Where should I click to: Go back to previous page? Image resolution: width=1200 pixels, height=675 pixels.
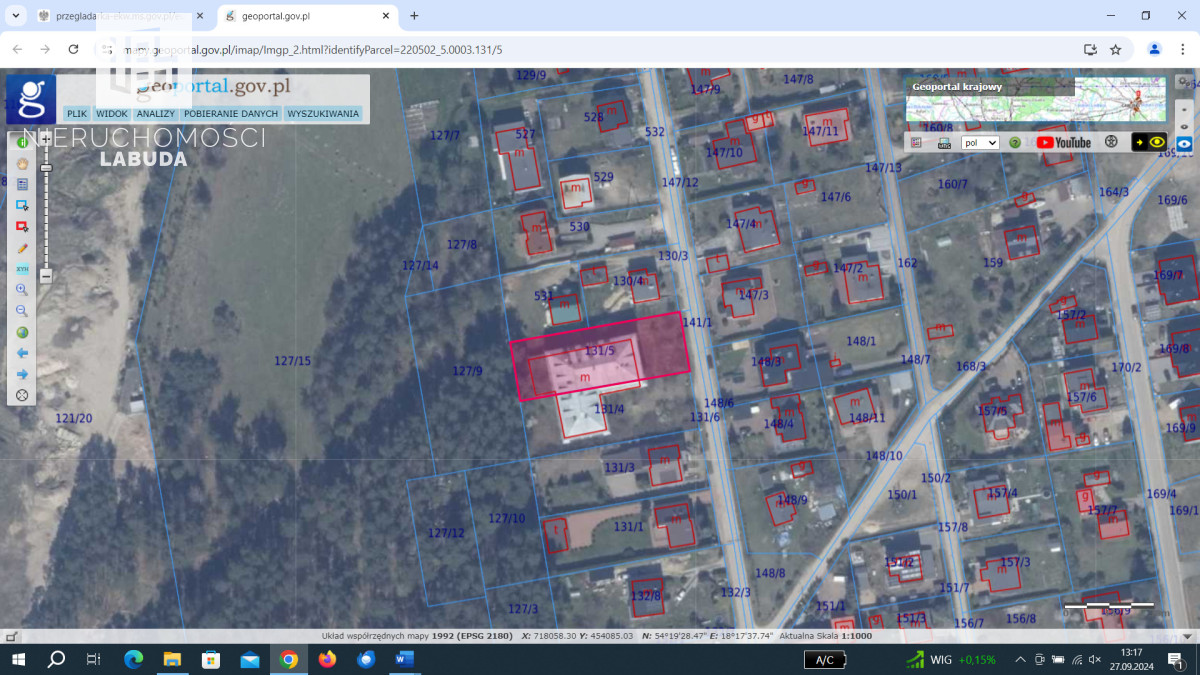[17, 49]
